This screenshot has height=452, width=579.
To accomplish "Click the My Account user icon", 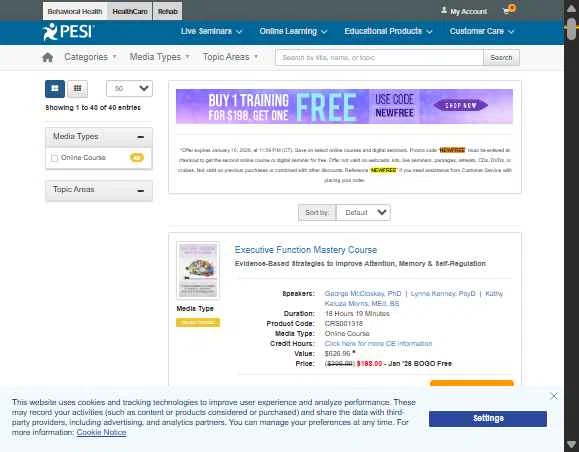I will pyautogui.click(x=444, y=10).
